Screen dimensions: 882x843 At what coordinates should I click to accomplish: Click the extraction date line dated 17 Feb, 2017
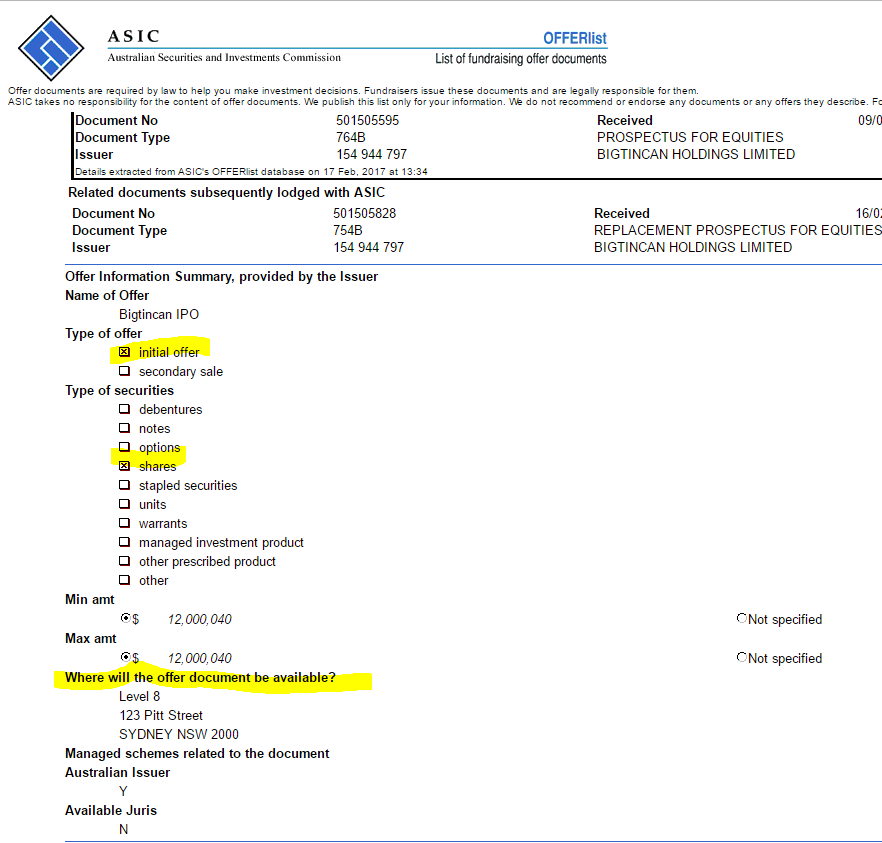251,172
